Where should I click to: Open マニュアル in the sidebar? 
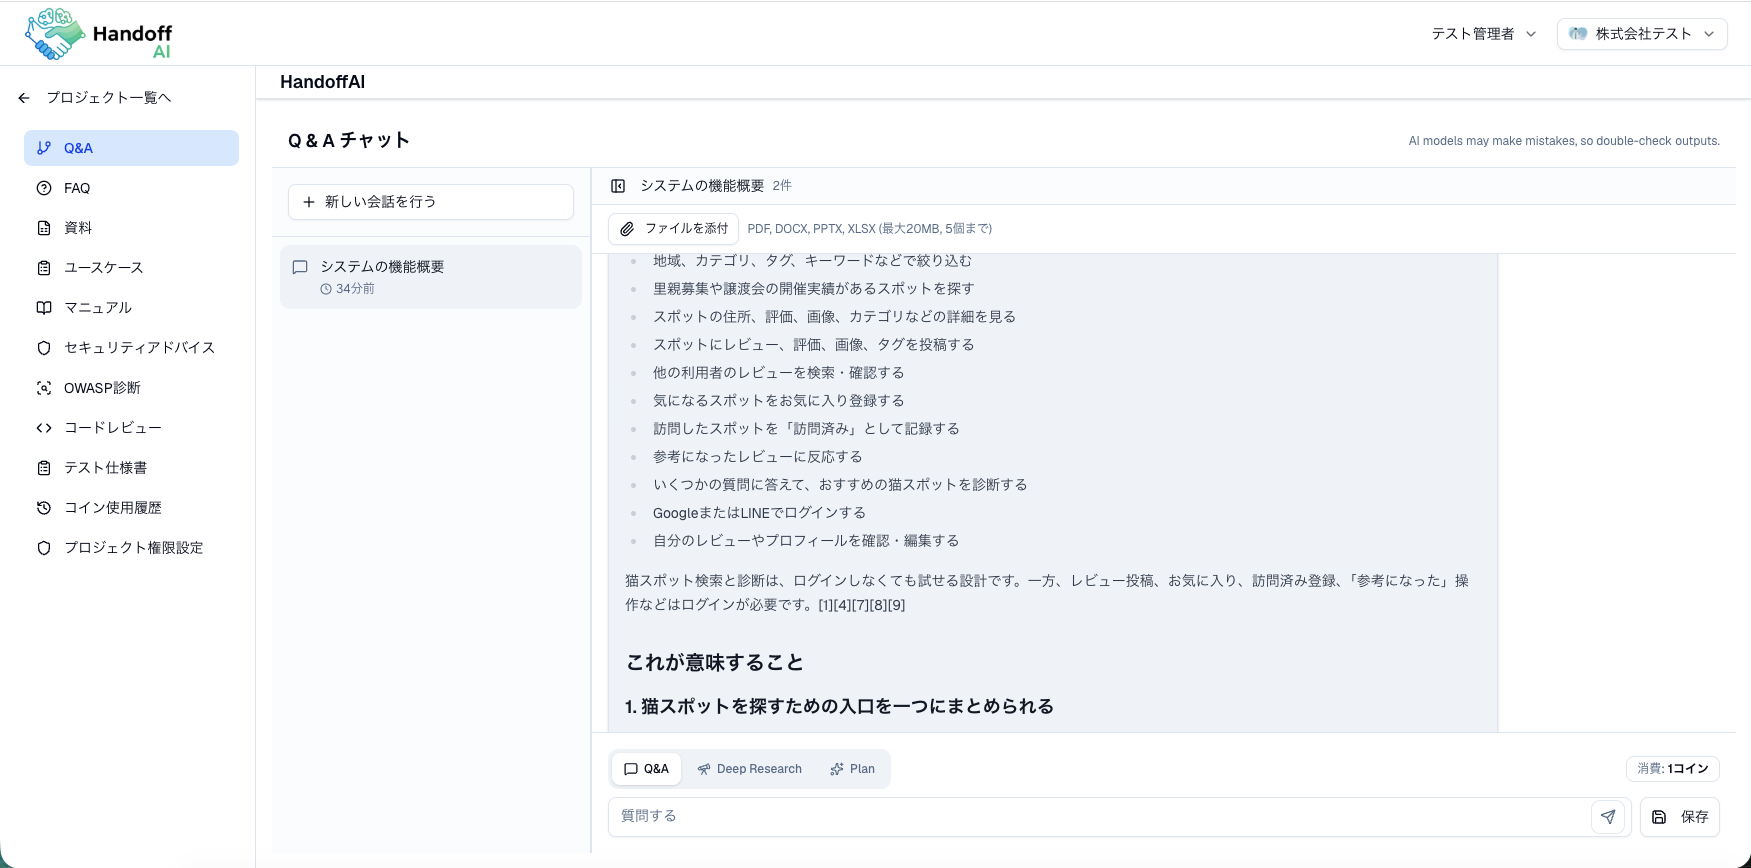point(131,308)
